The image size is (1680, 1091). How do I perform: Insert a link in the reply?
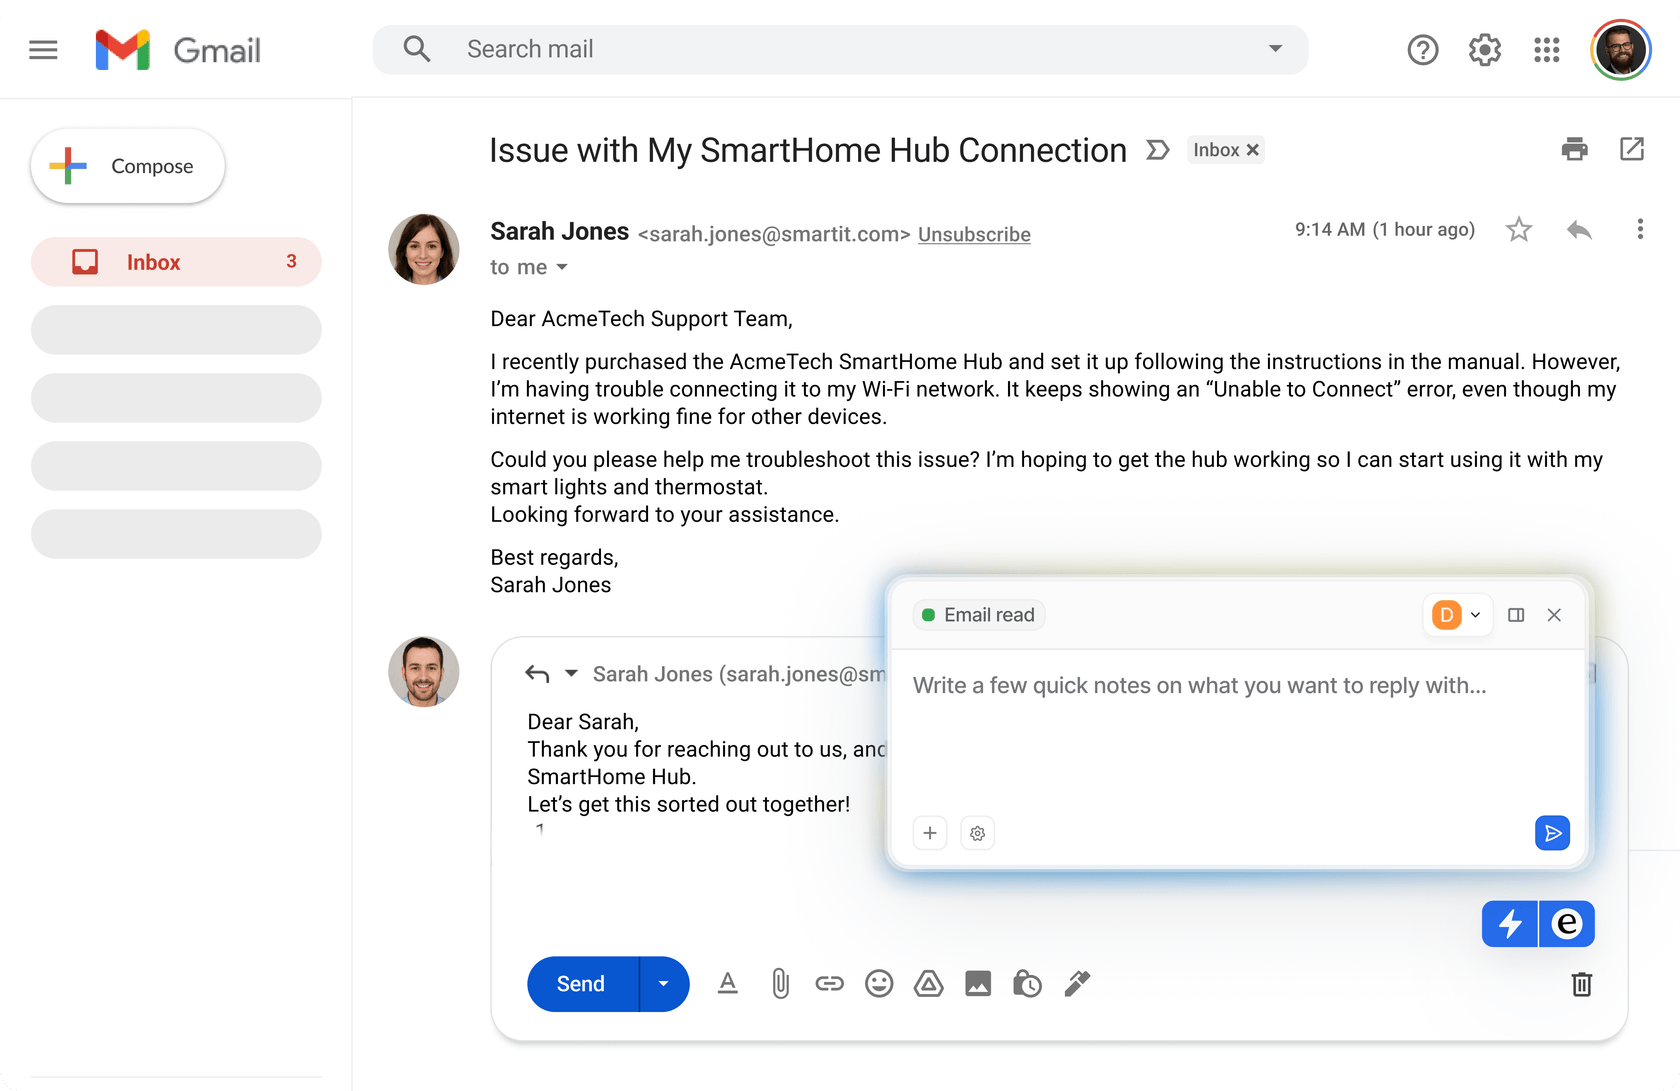tap(829, 984)
